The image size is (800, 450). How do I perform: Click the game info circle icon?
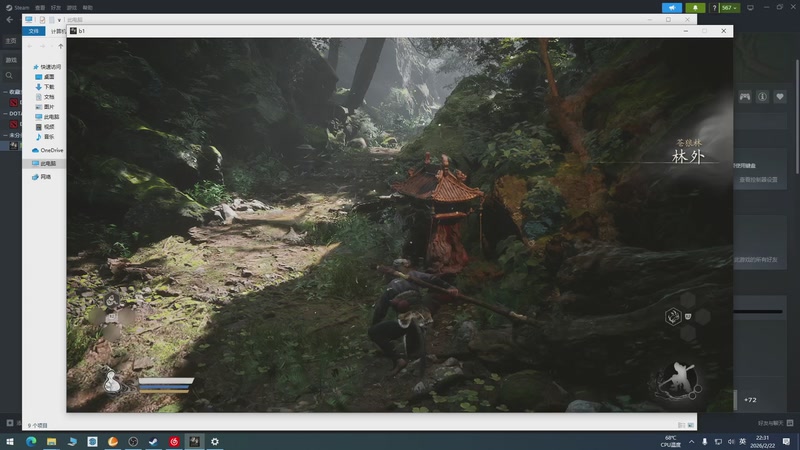coord(762,96)
